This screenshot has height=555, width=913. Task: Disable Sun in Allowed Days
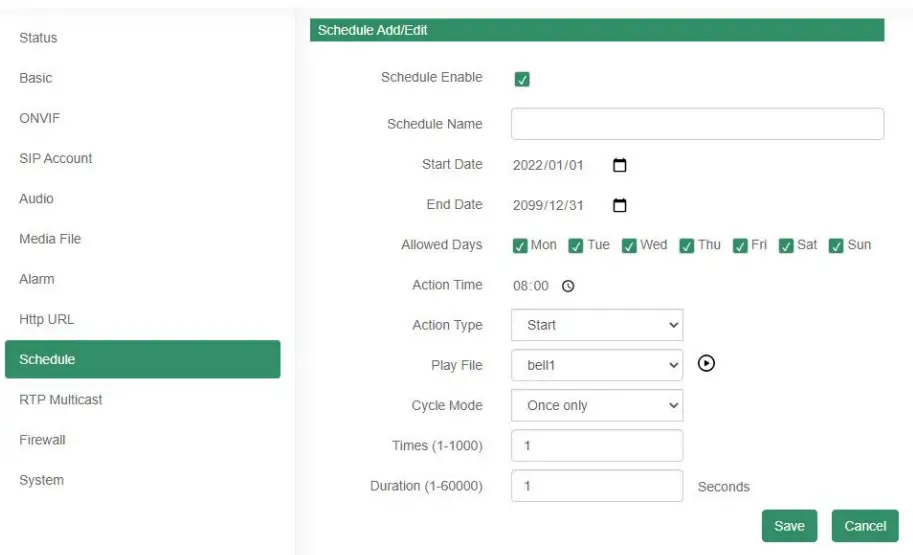coord(836,246)
